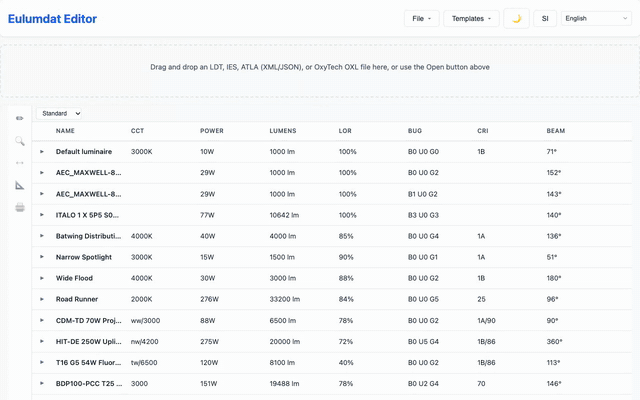This screenshot has height=400, width=640.
Task: Click the 1A/90 CRI value
Action: click(486, 320)
